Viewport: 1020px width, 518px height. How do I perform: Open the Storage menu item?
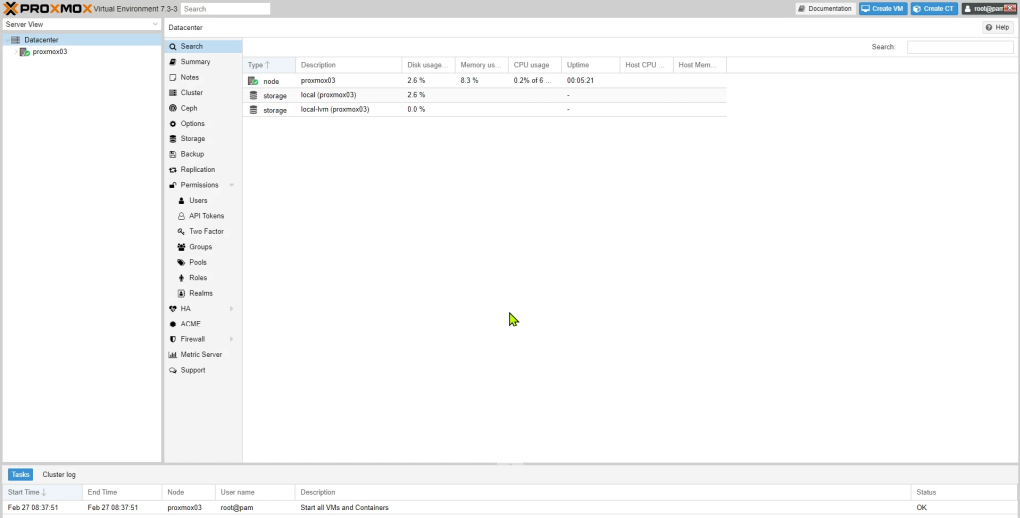click(203, 139)
